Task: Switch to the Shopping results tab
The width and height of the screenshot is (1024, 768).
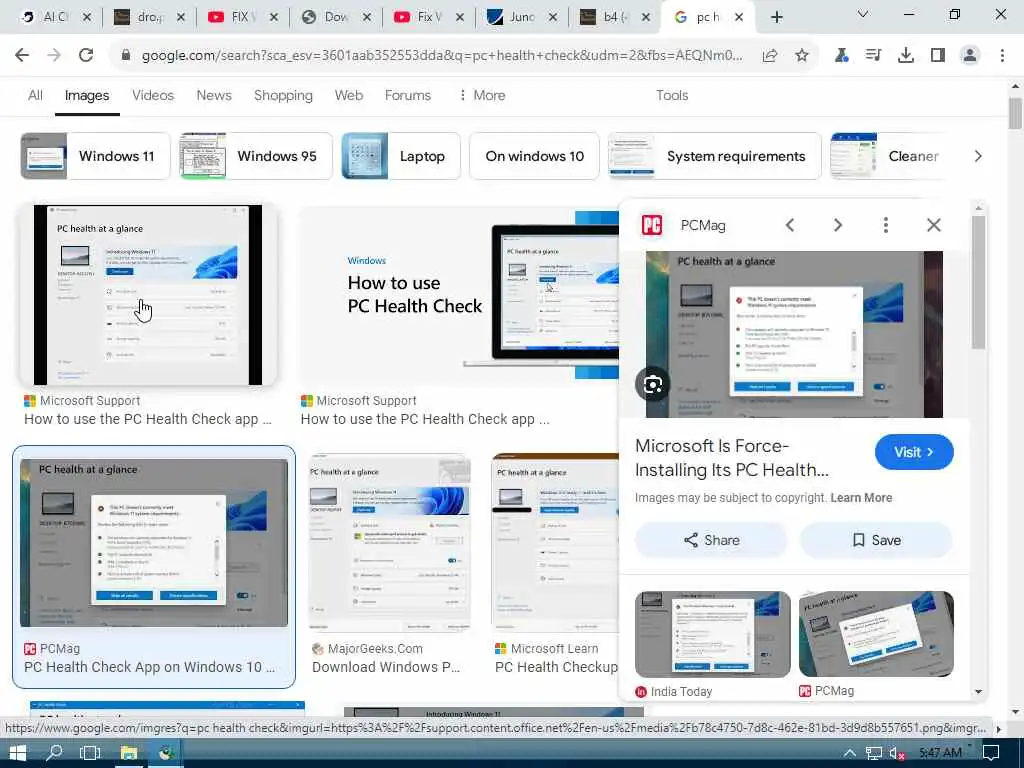Action: click(283, 95)
